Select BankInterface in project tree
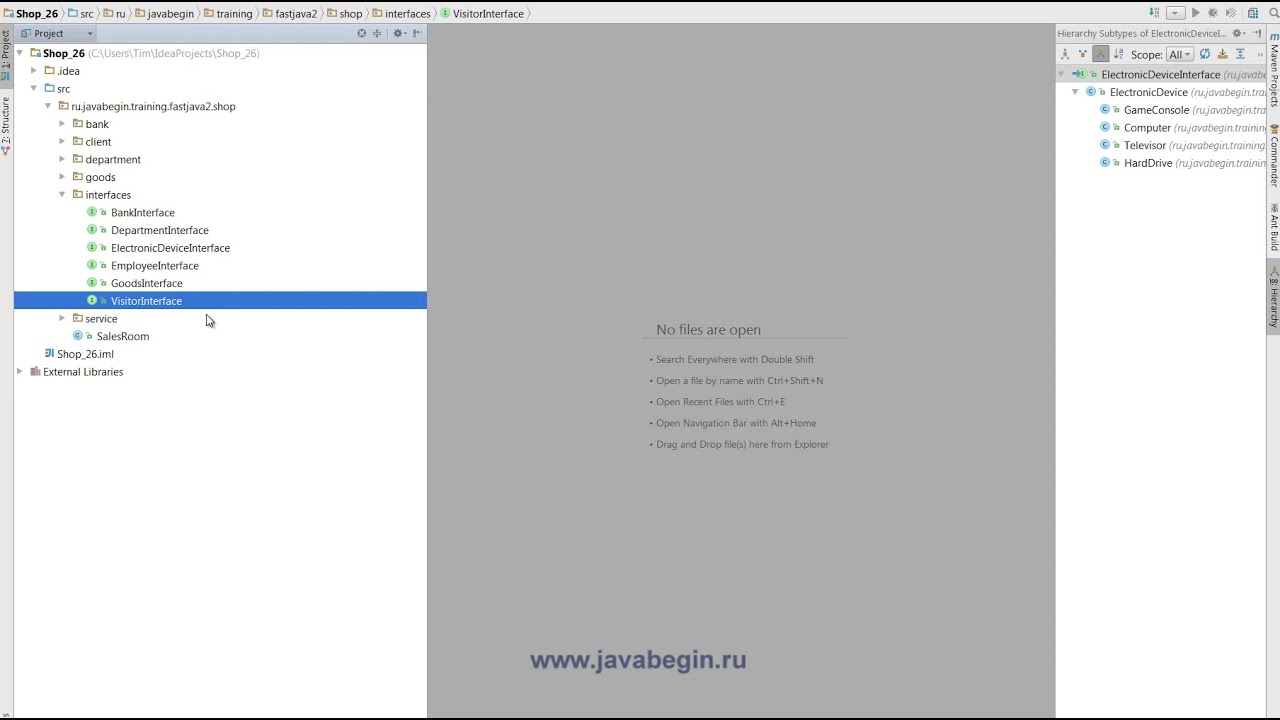The height and width of the screenshot is (720, 1280). [x=142, y=212]
